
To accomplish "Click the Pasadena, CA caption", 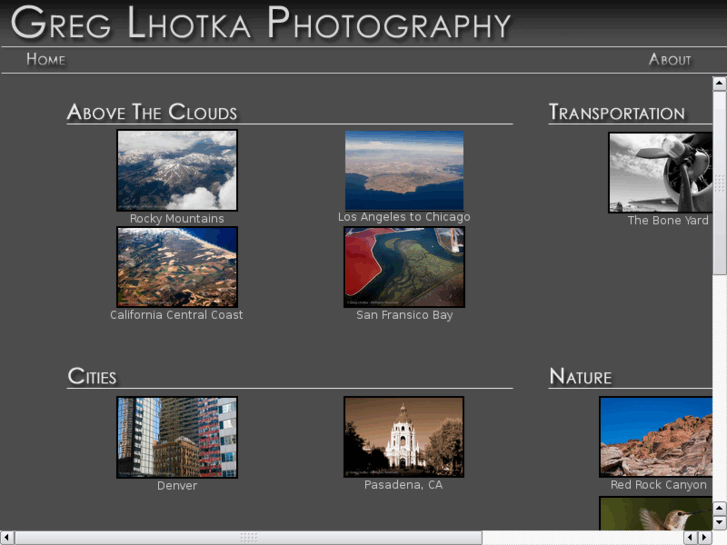I will pyautogui.click(x=403, y=485).
